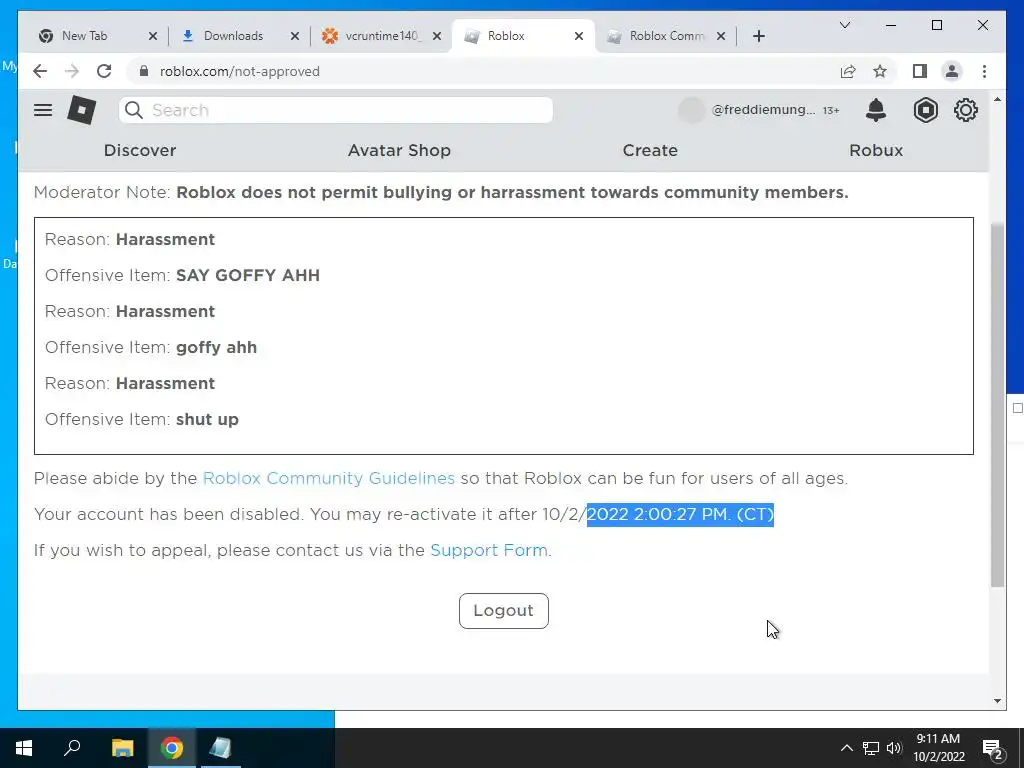Click the scrollbar down arrow
1024x768 pixels.
[997, 701]
